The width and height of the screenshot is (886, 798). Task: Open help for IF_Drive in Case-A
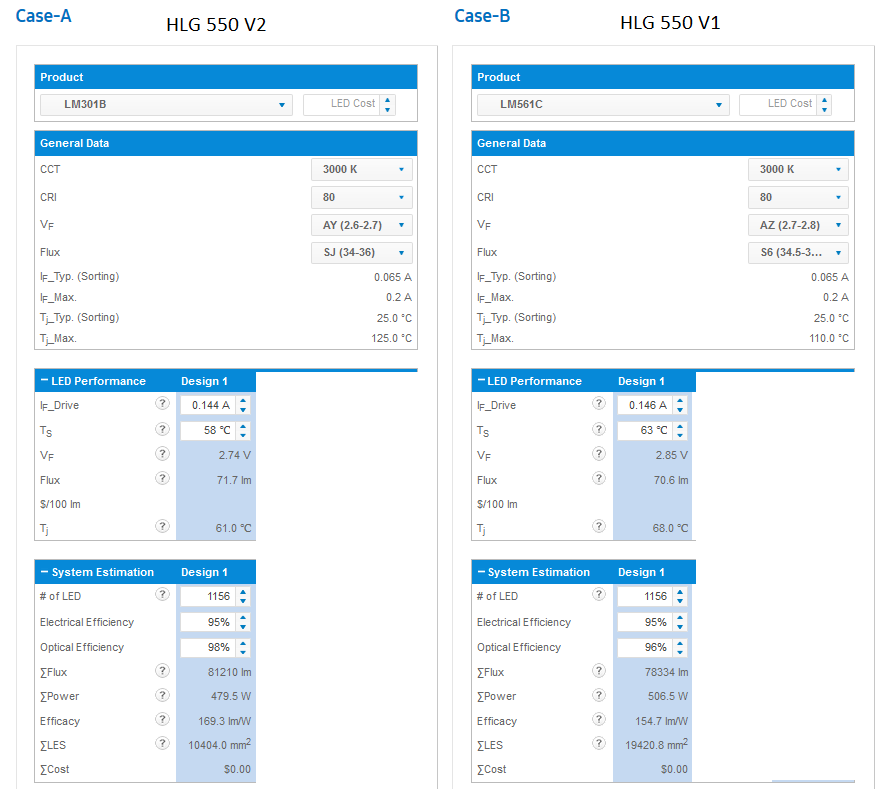[x=162, y=404]
